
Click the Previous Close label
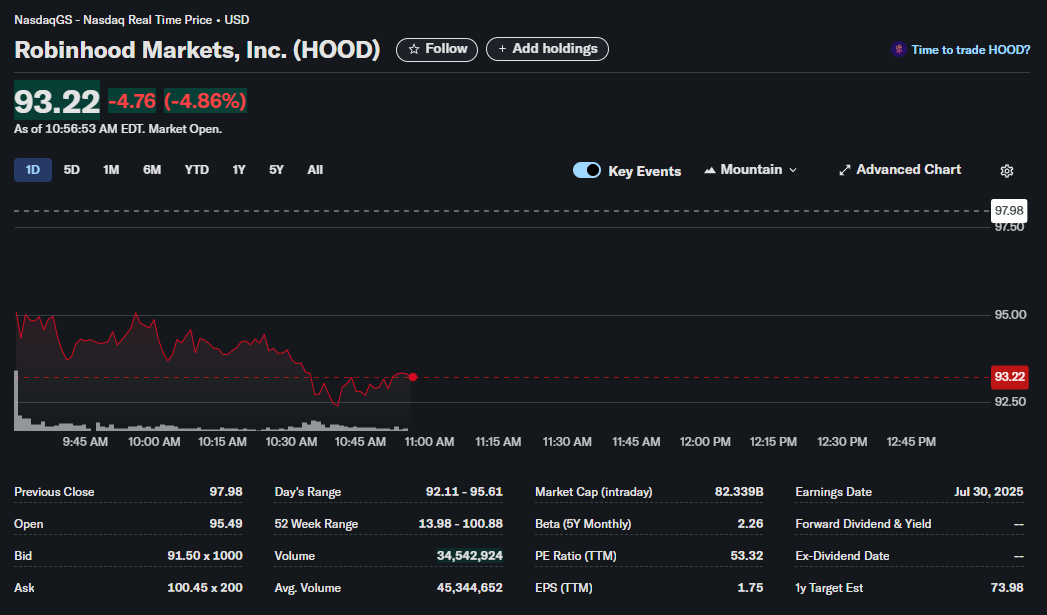pos(54,492)
